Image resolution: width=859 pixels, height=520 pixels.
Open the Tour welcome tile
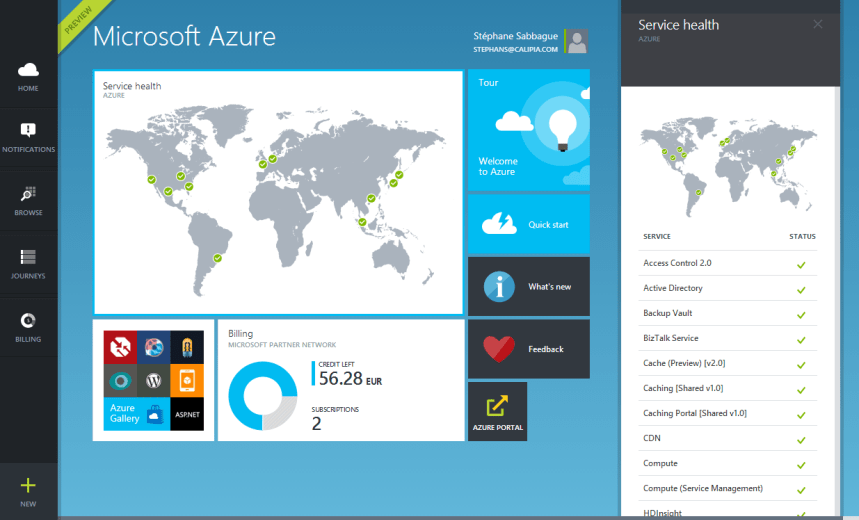click(x=529, y=130)
